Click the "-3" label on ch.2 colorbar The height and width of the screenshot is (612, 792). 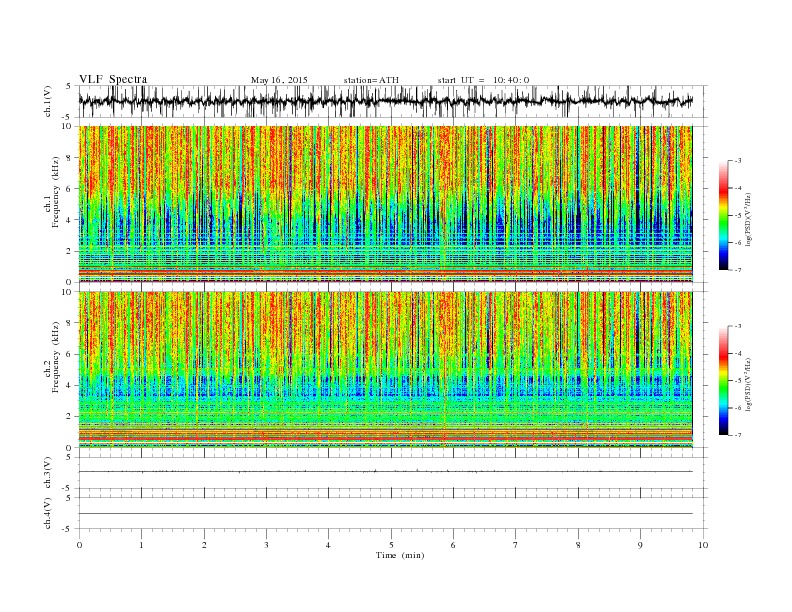coord(738,326)
